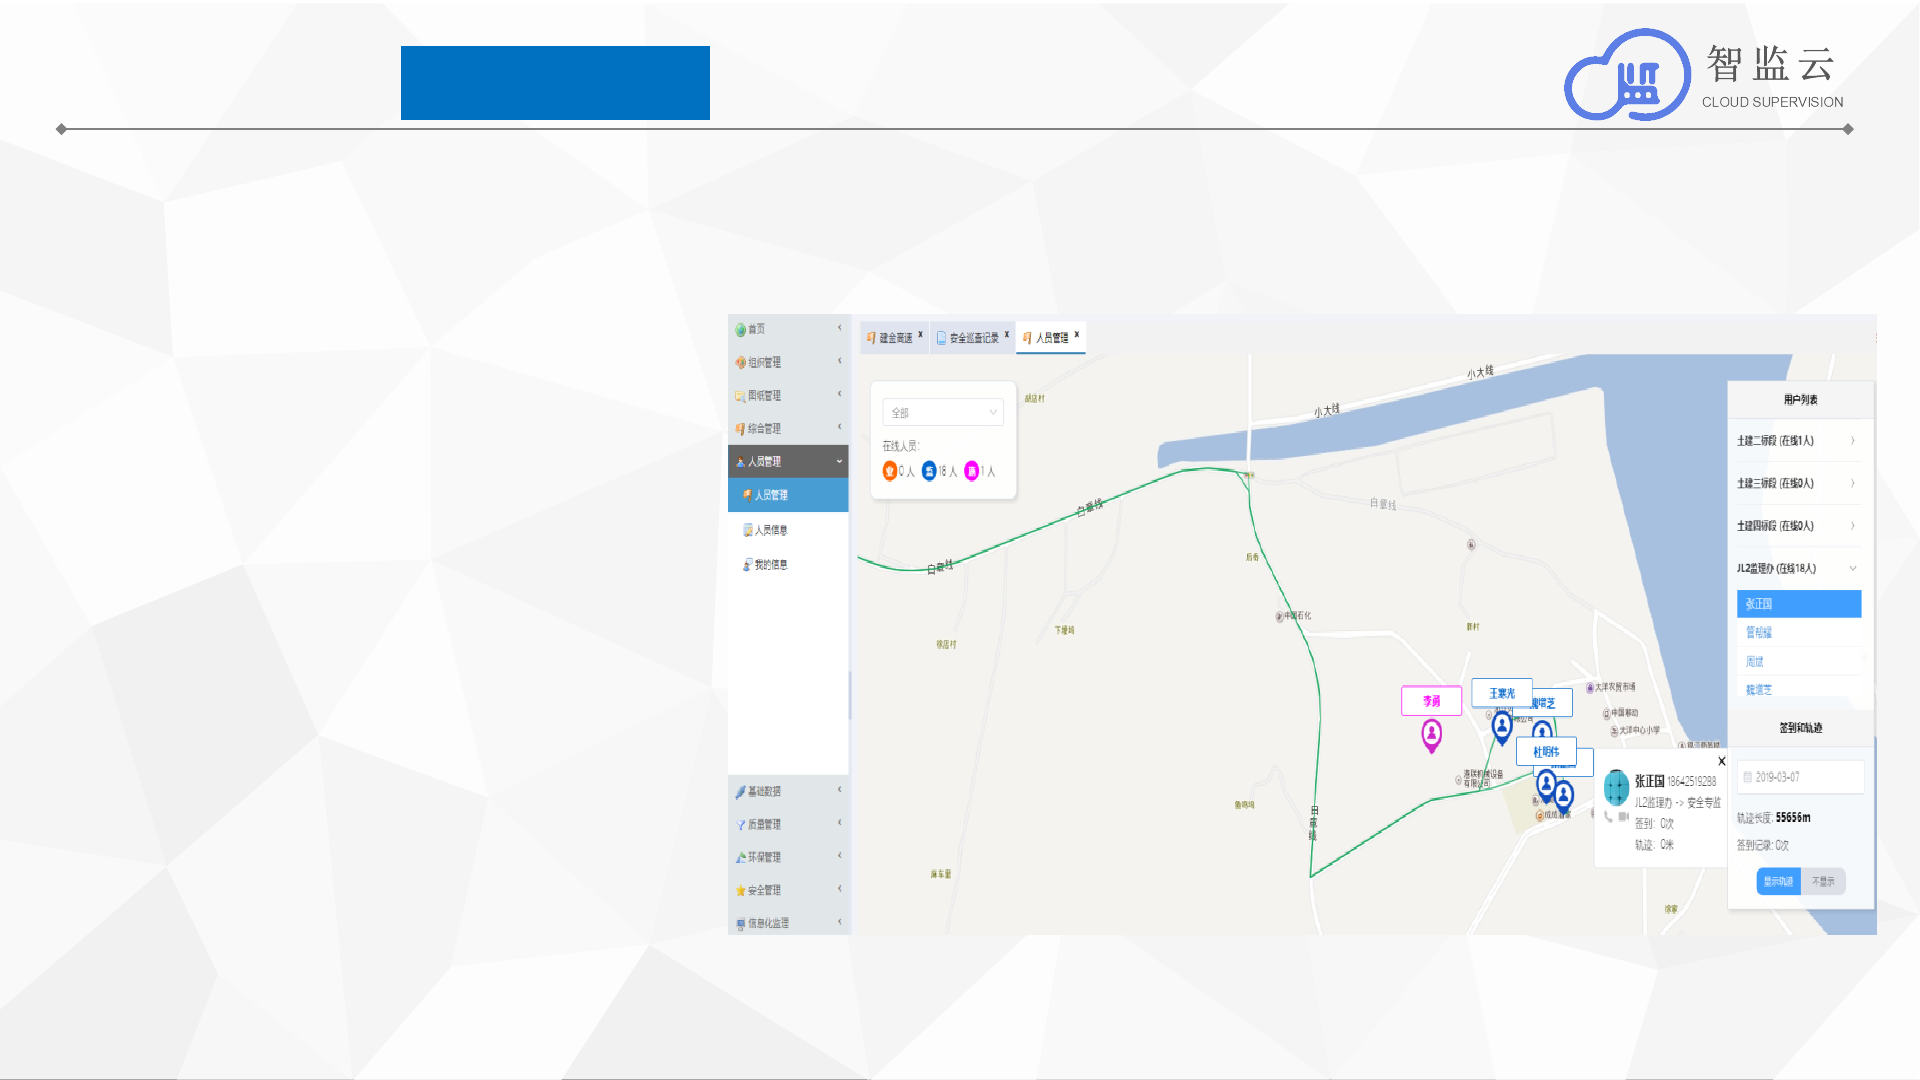Enable 显示轨迹 track display toggle
This screenshot has height=1080, width=1920.
(x=1778, y=881)
